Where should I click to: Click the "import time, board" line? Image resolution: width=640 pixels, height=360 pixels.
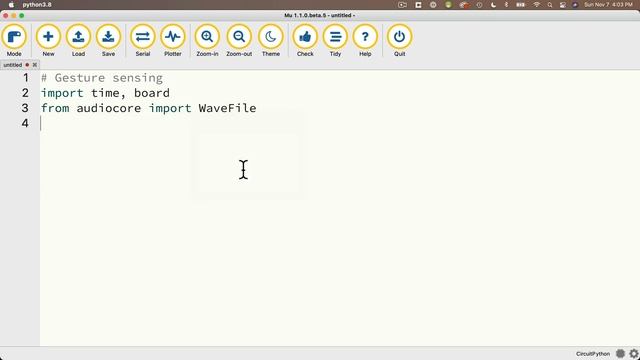(x=105, y=93)
